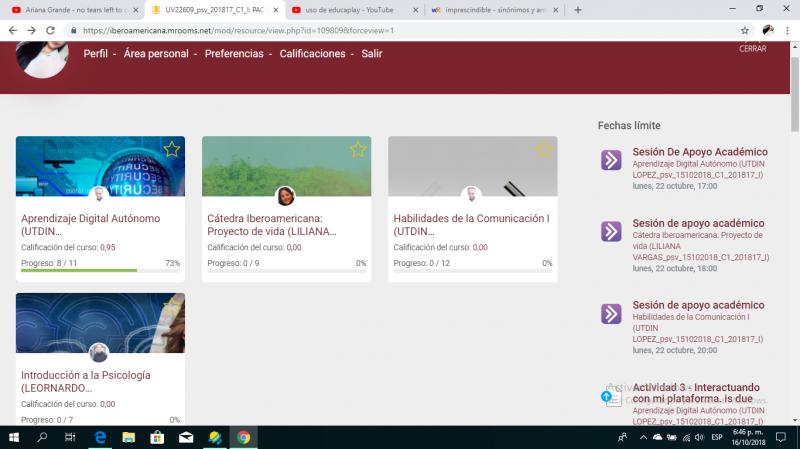Screen dimensions: 800x449
Task: Open the Windows Start menu
Action: coord(14,437)
